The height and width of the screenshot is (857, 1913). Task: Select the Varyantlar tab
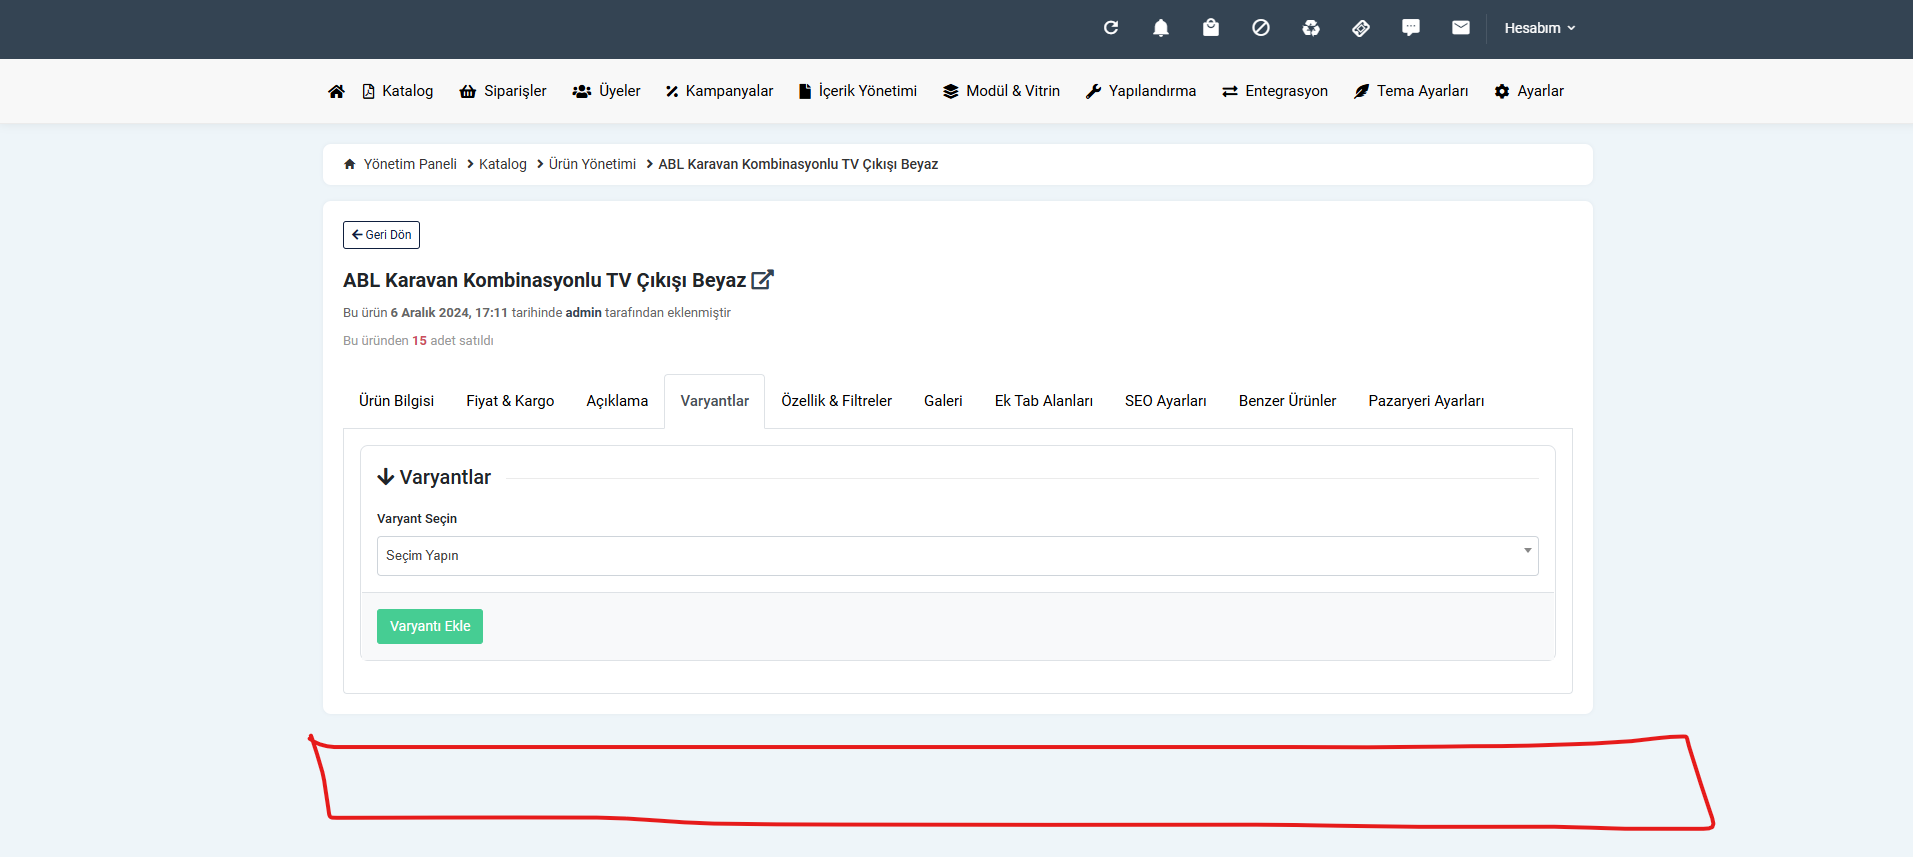pos(714,401)
